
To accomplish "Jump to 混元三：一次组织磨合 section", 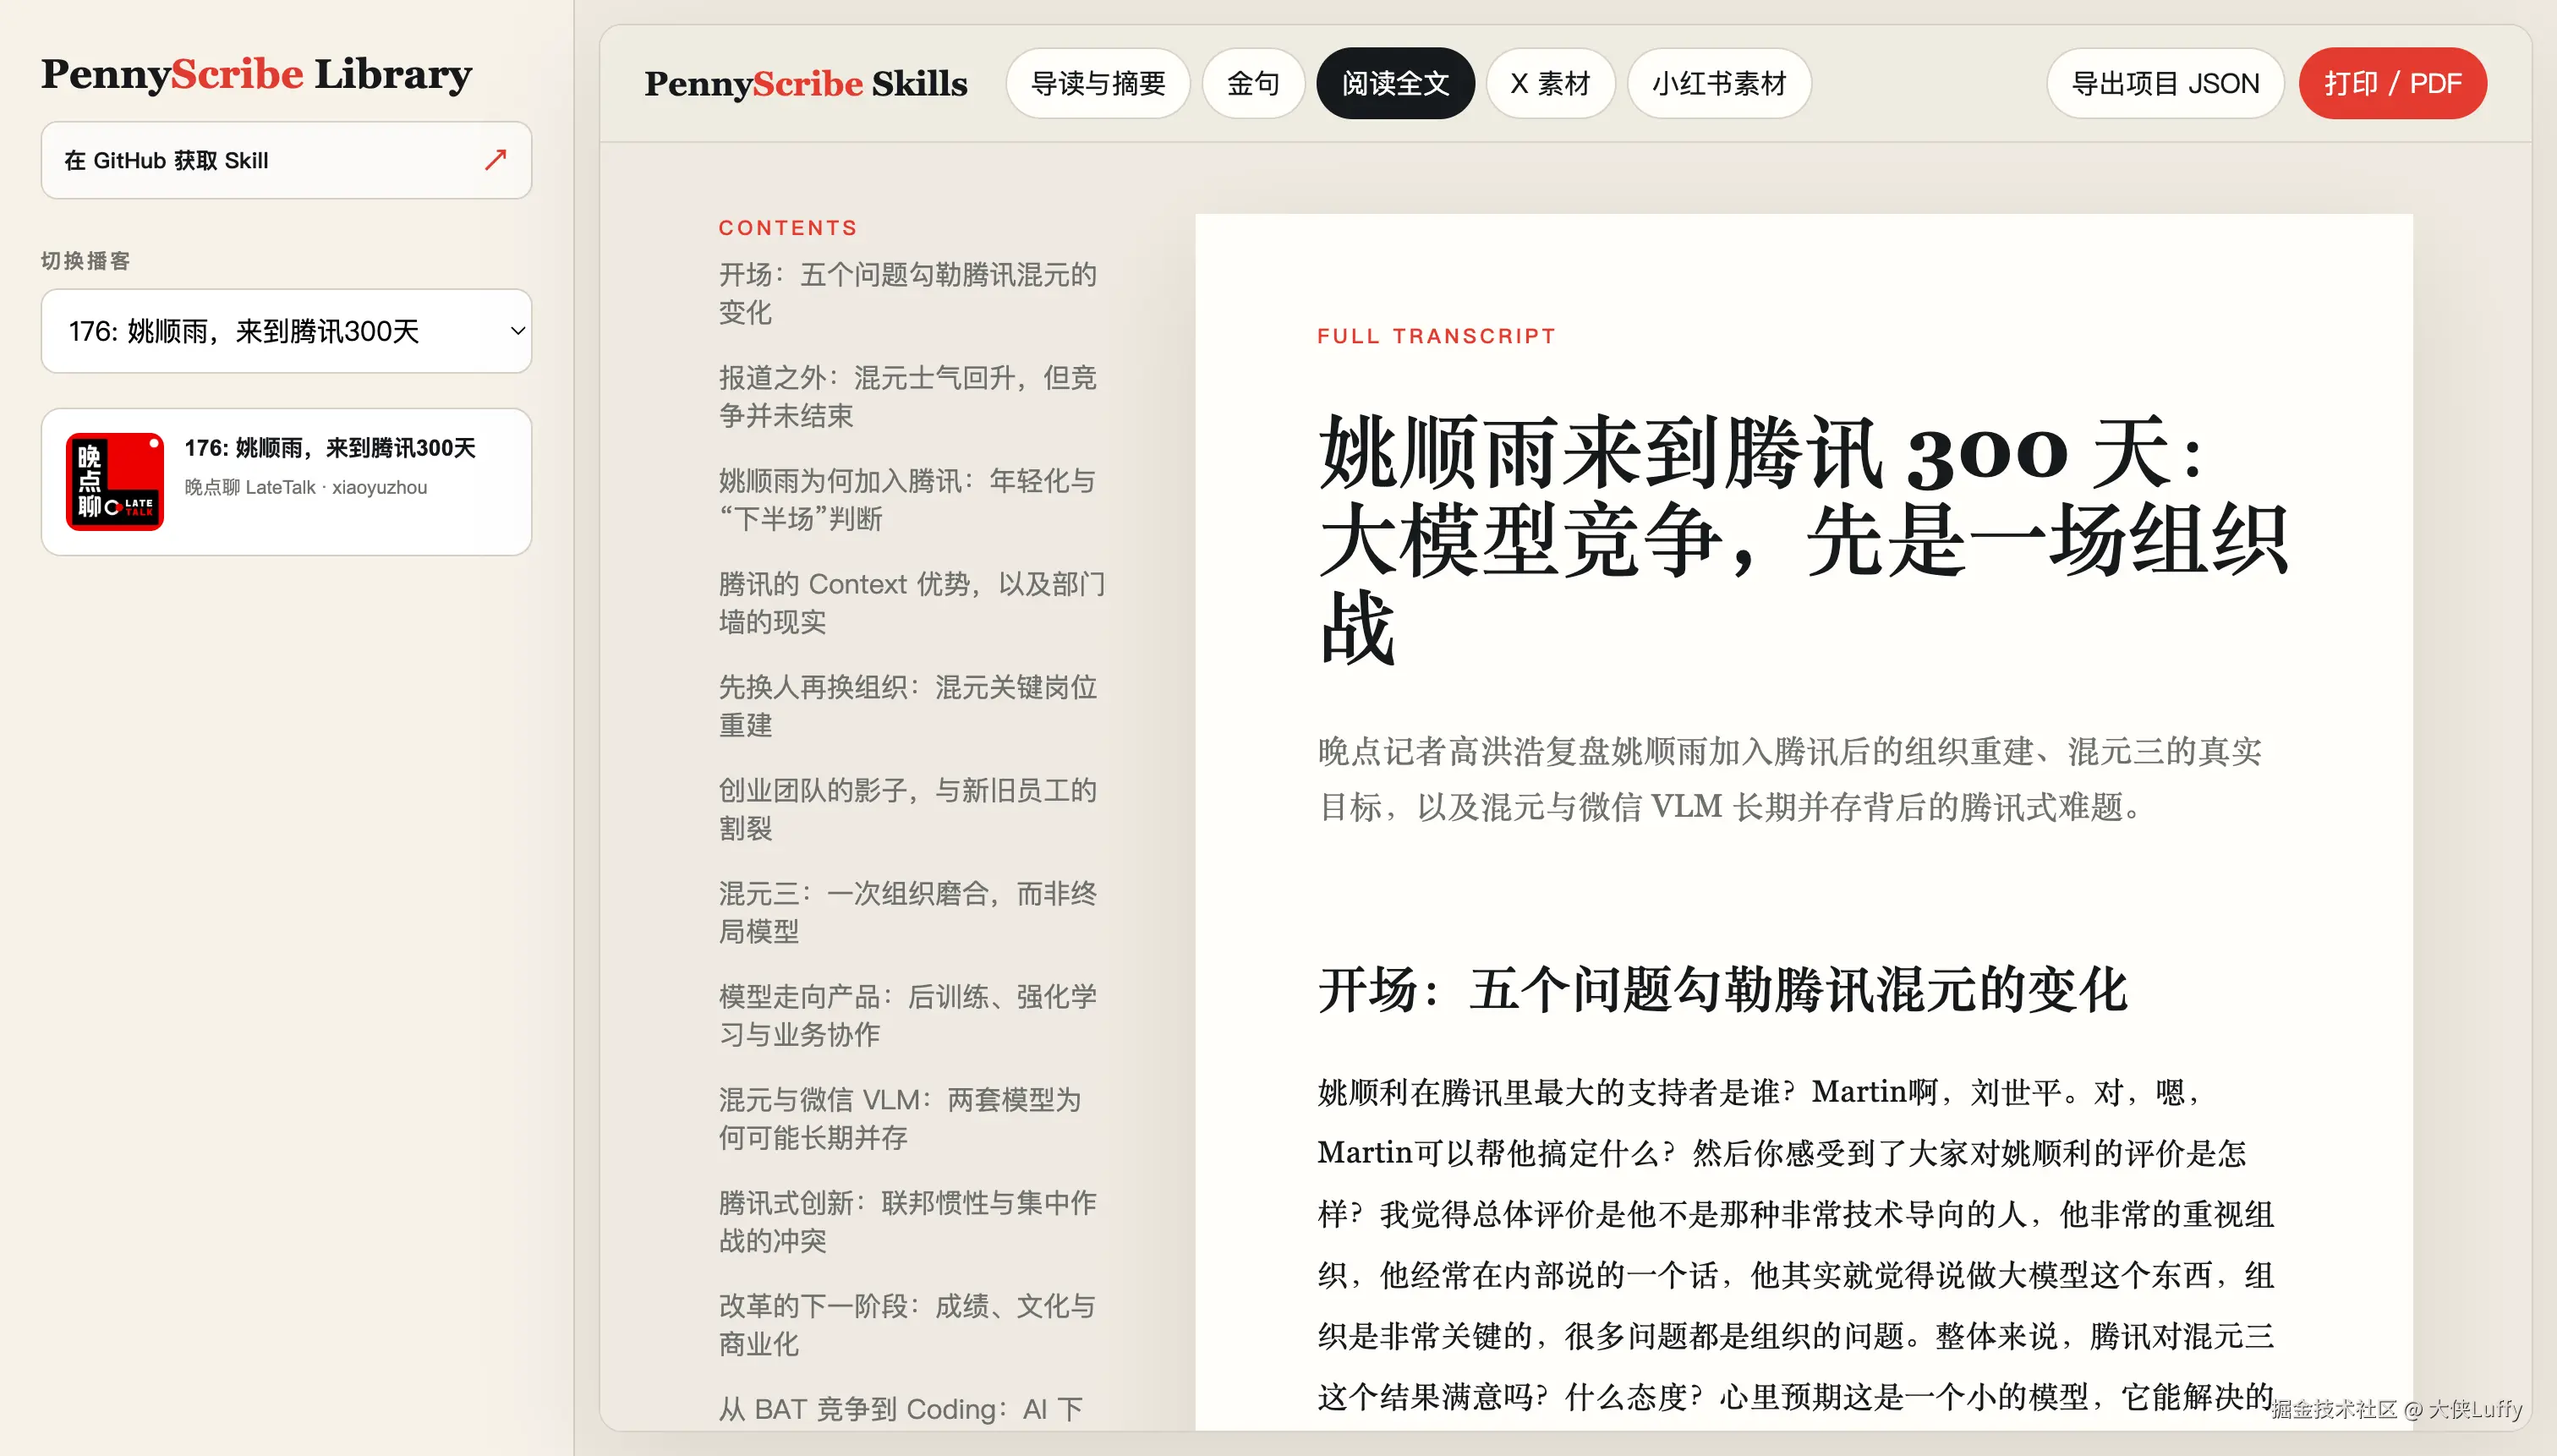I will pos(908,911).
